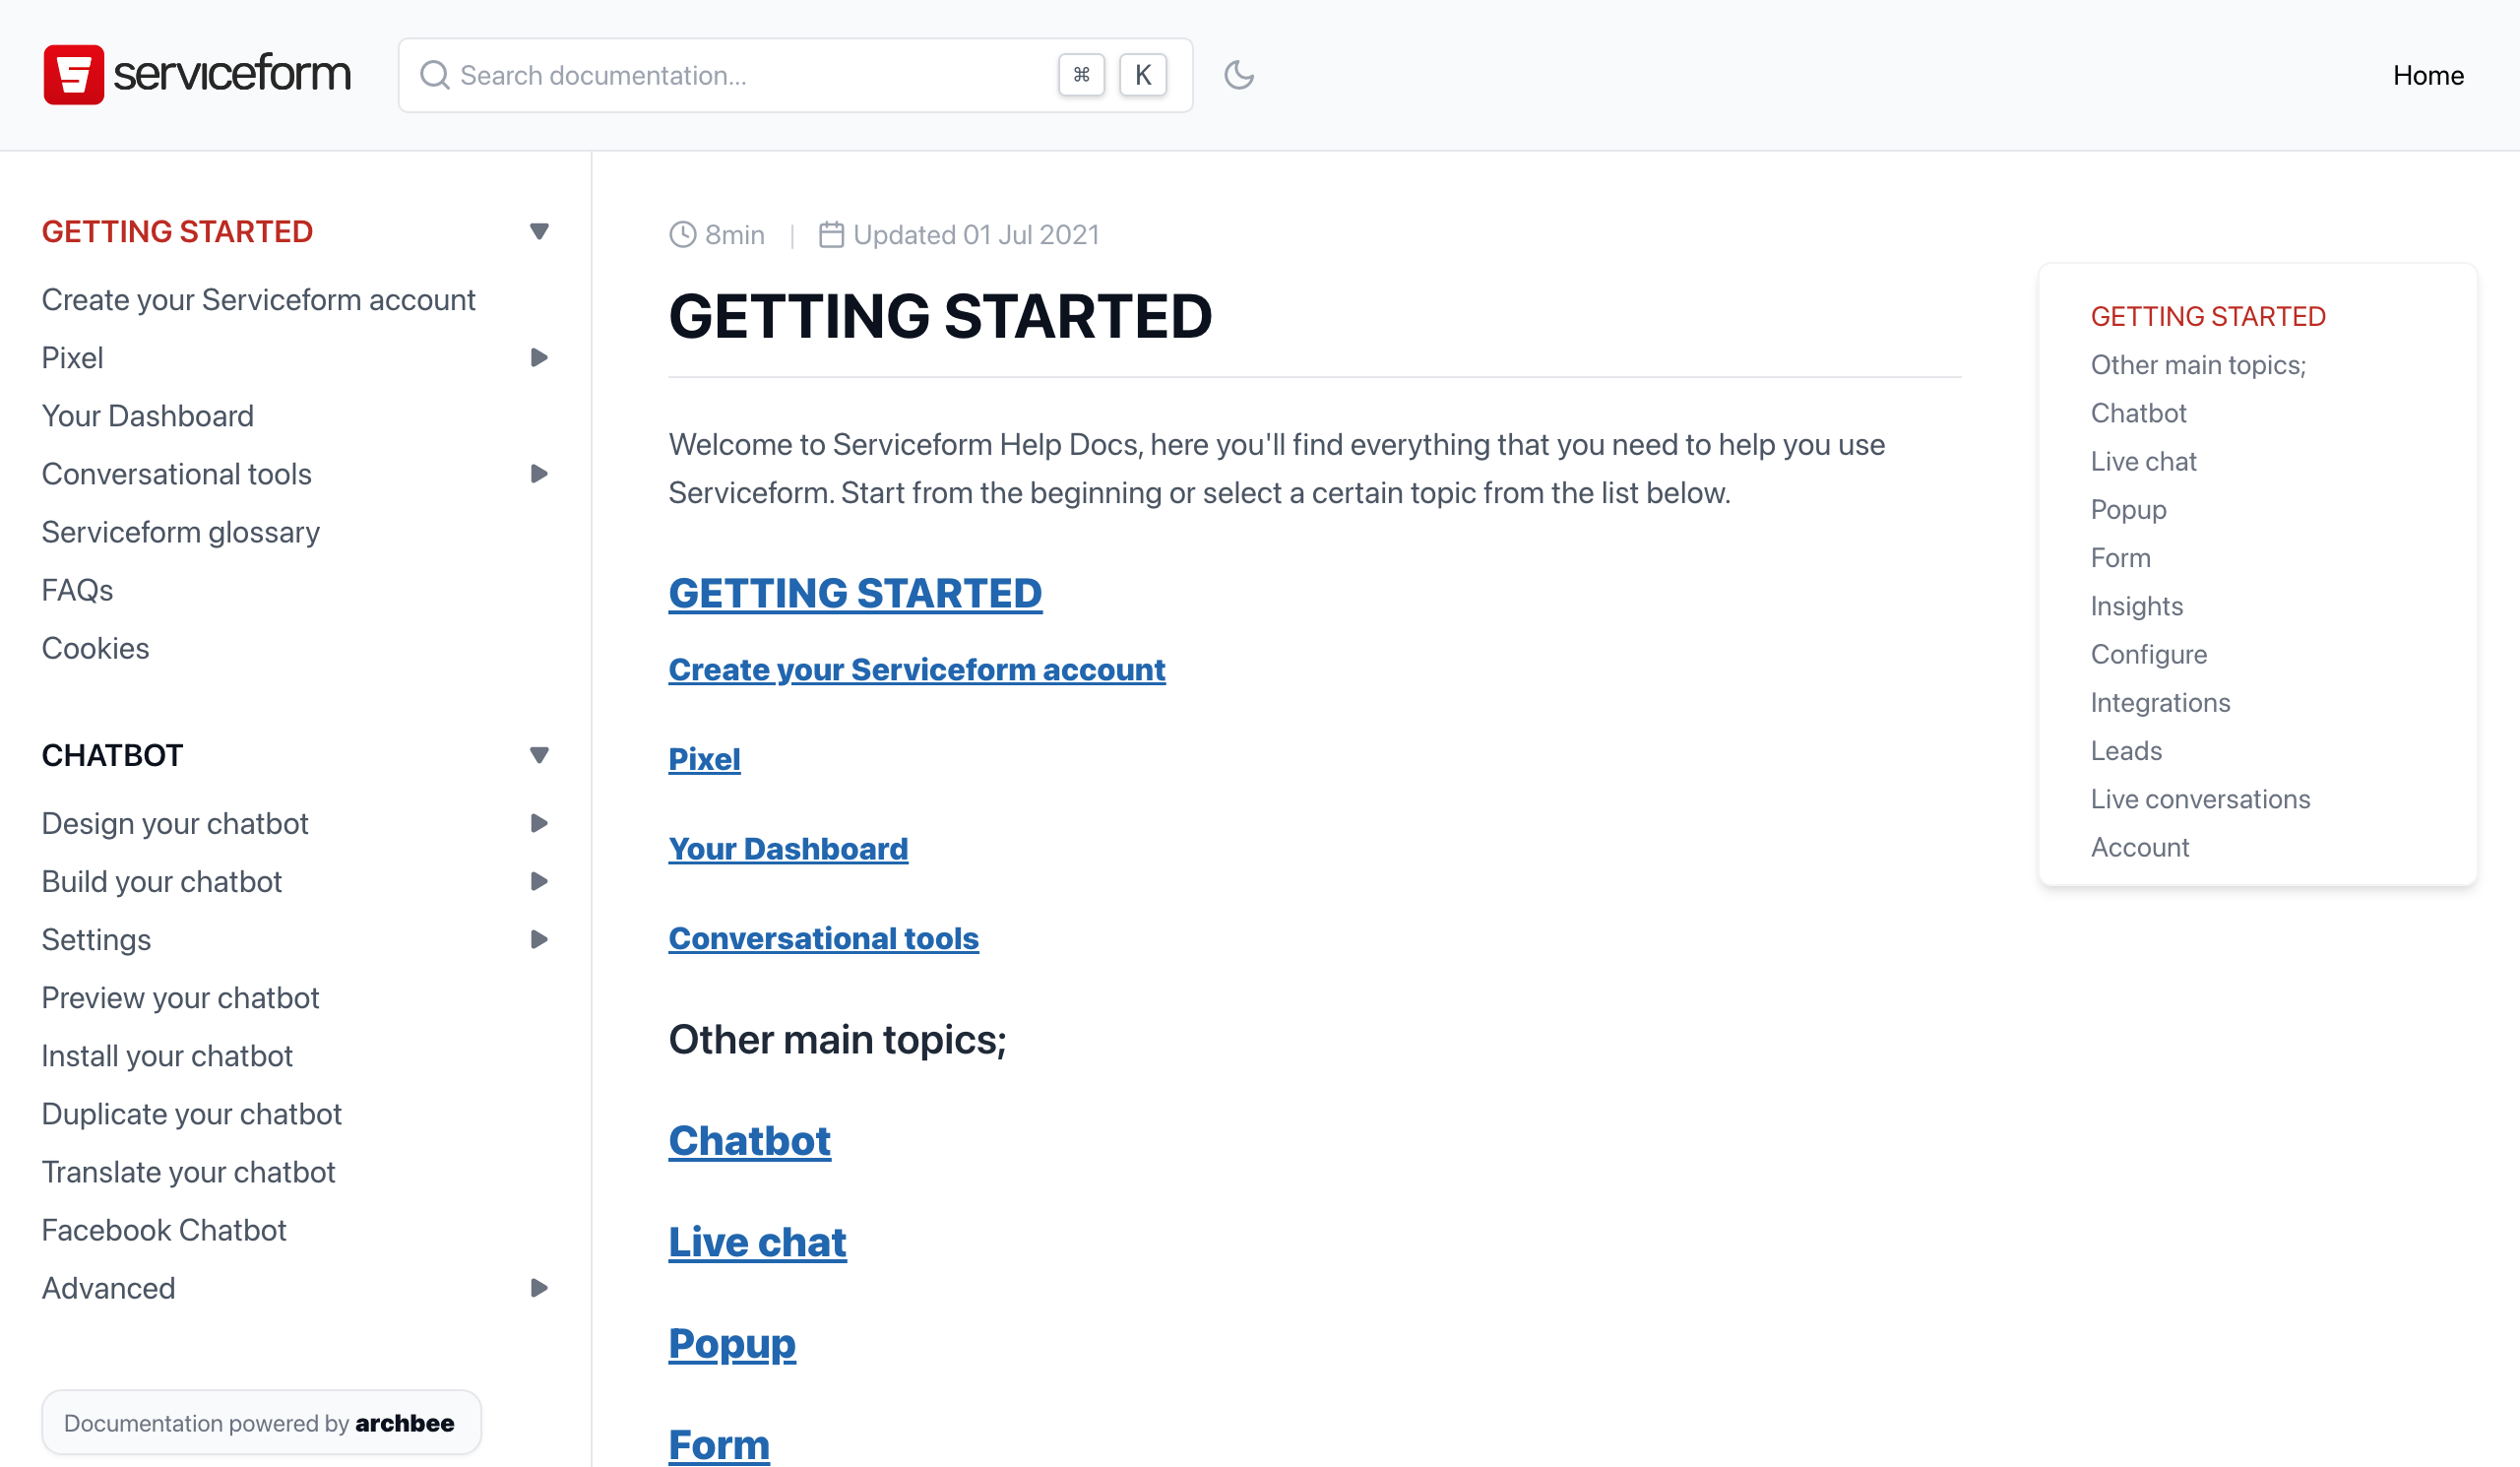Image resolution: width=2520 pixels, height=1467 pixels.
Task: Jump to Live chat in outline
Action: 2143,461
